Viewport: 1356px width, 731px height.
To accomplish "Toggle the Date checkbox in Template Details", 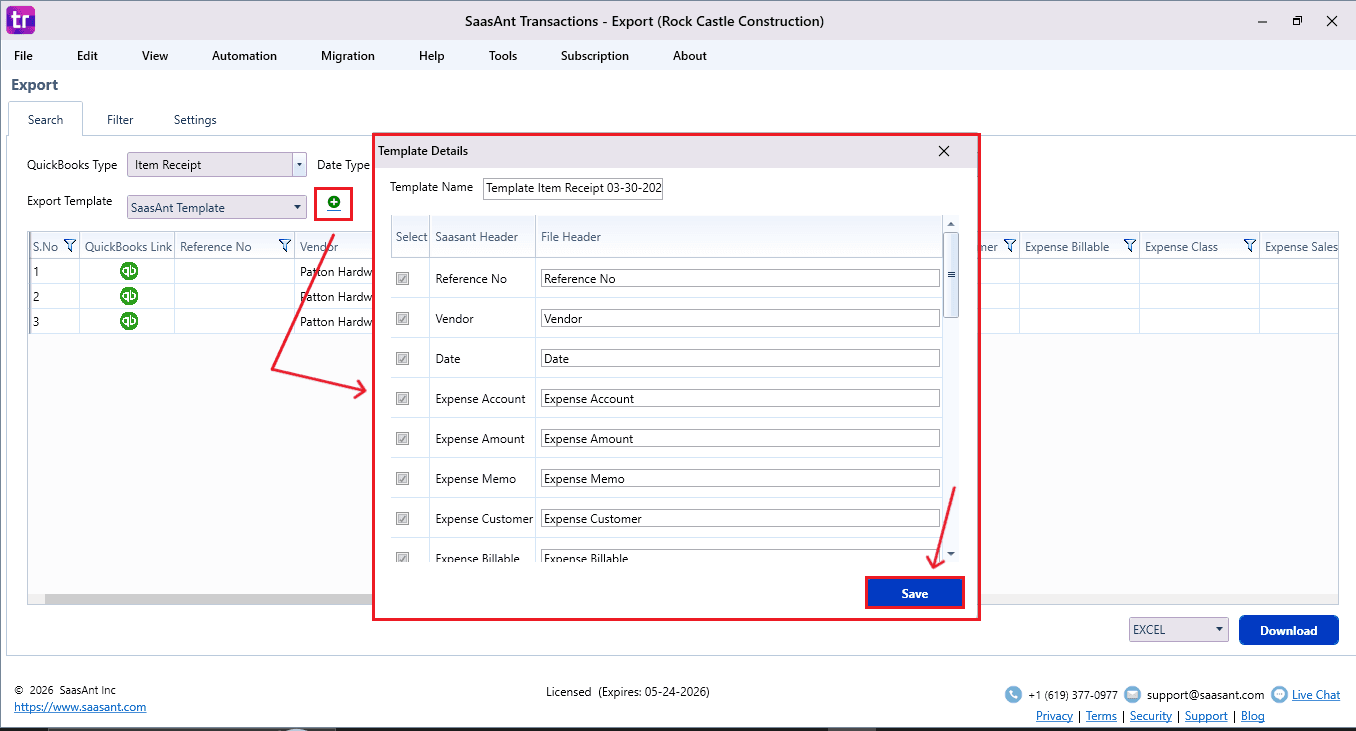I will 402,358.
